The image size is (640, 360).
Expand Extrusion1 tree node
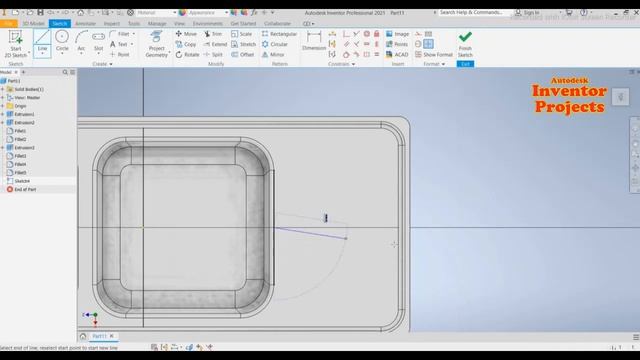[3, 114]
